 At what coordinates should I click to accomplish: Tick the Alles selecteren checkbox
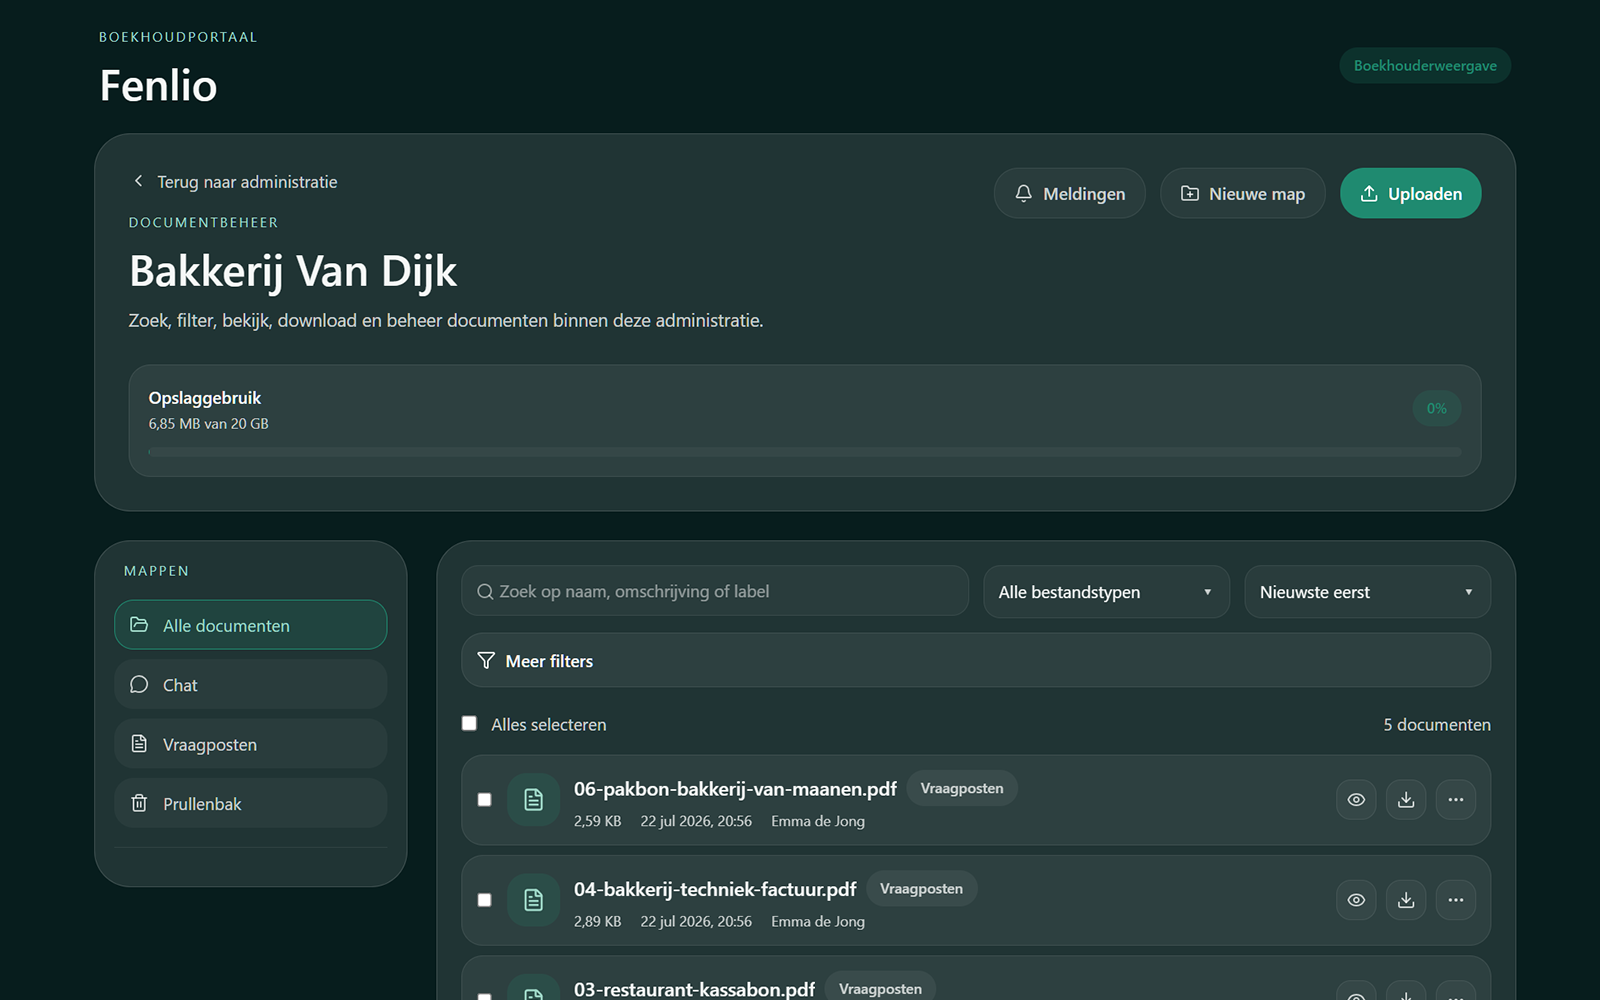point(469,723)
